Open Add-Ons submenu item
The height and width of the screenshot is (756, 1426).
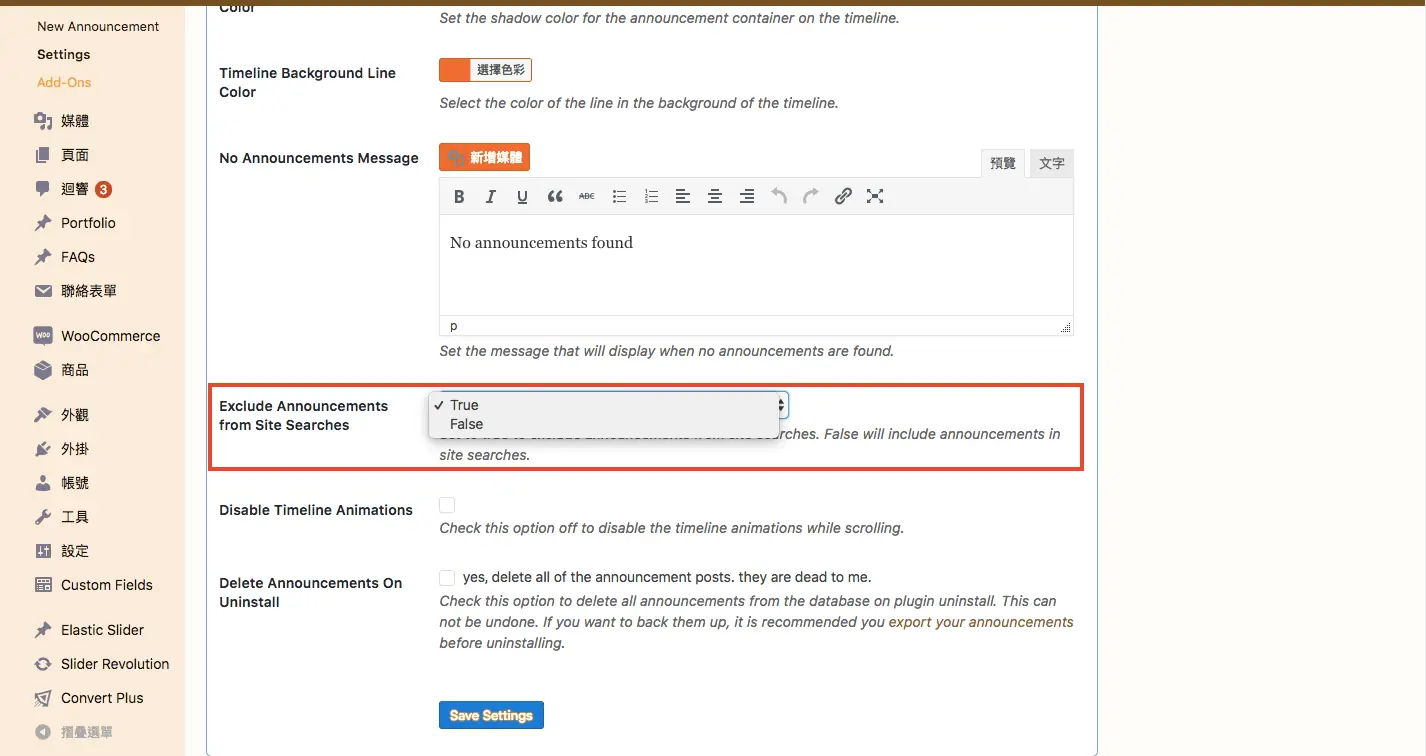(x=64, y=82)
